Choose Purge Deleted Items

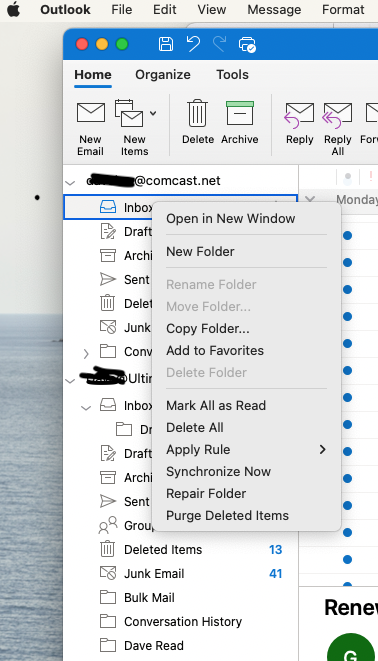[x=227, y=515]
